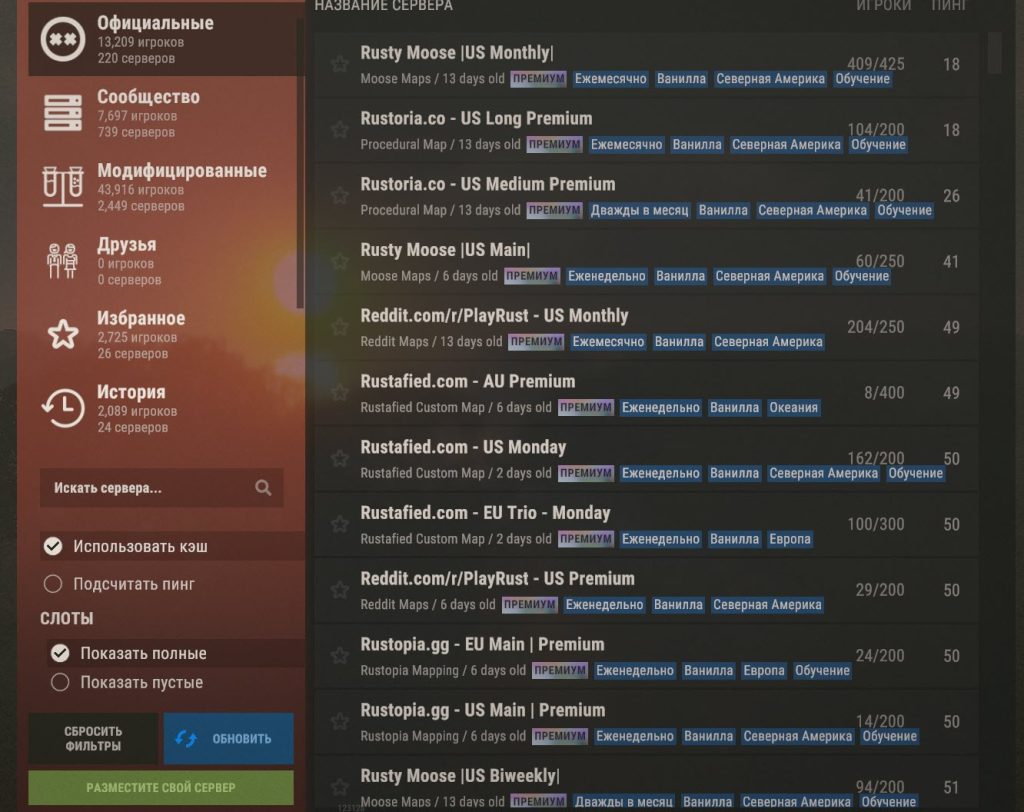Click the star icon beside Избранное
1024x812 pixels.
(x=63, y=334)
